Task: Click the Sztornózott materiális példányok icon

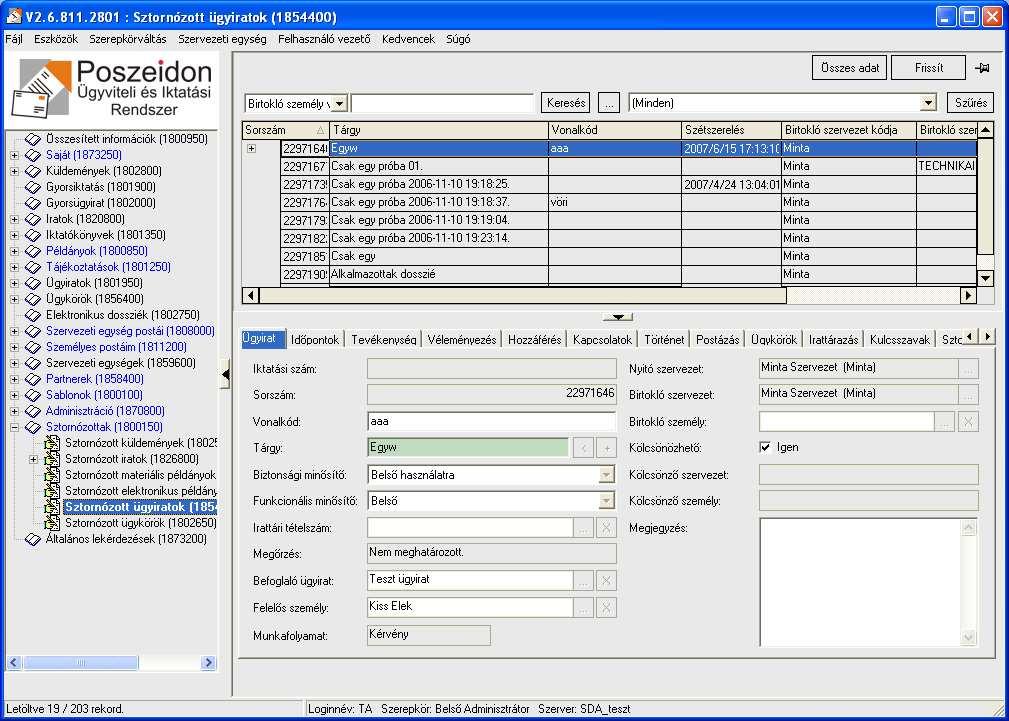Action: click(52, 475)
